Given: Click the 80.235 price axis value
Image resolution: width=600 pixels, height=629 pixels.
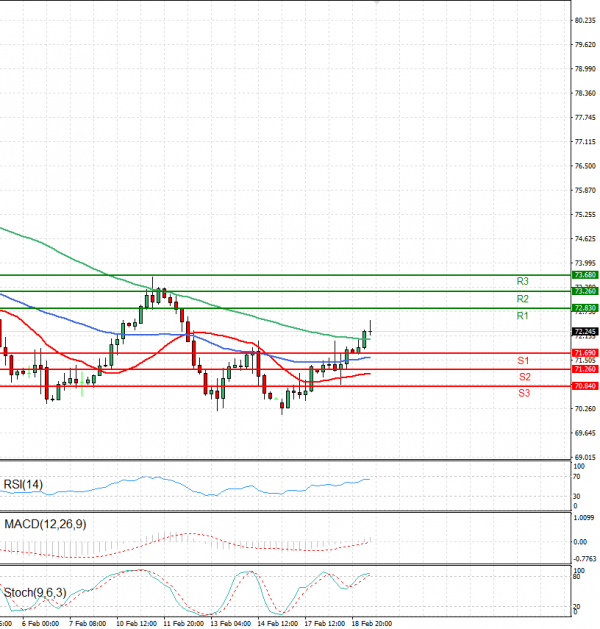Looking at the screenshot, I should click(585, 20).
